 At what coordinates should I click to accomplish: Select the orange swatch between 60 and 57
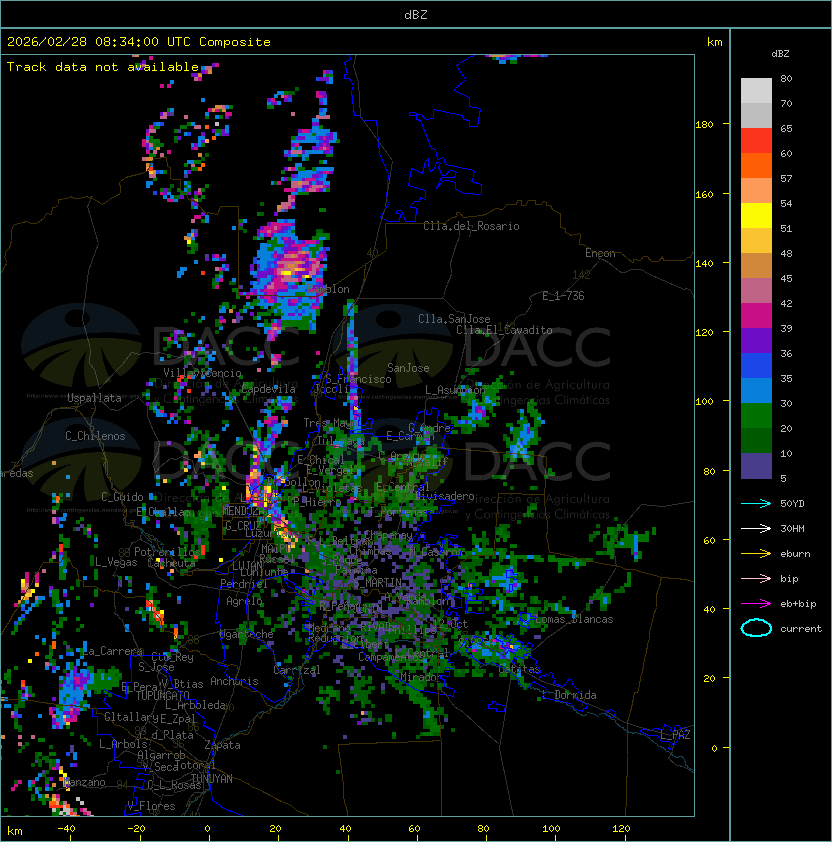(756, 165)
